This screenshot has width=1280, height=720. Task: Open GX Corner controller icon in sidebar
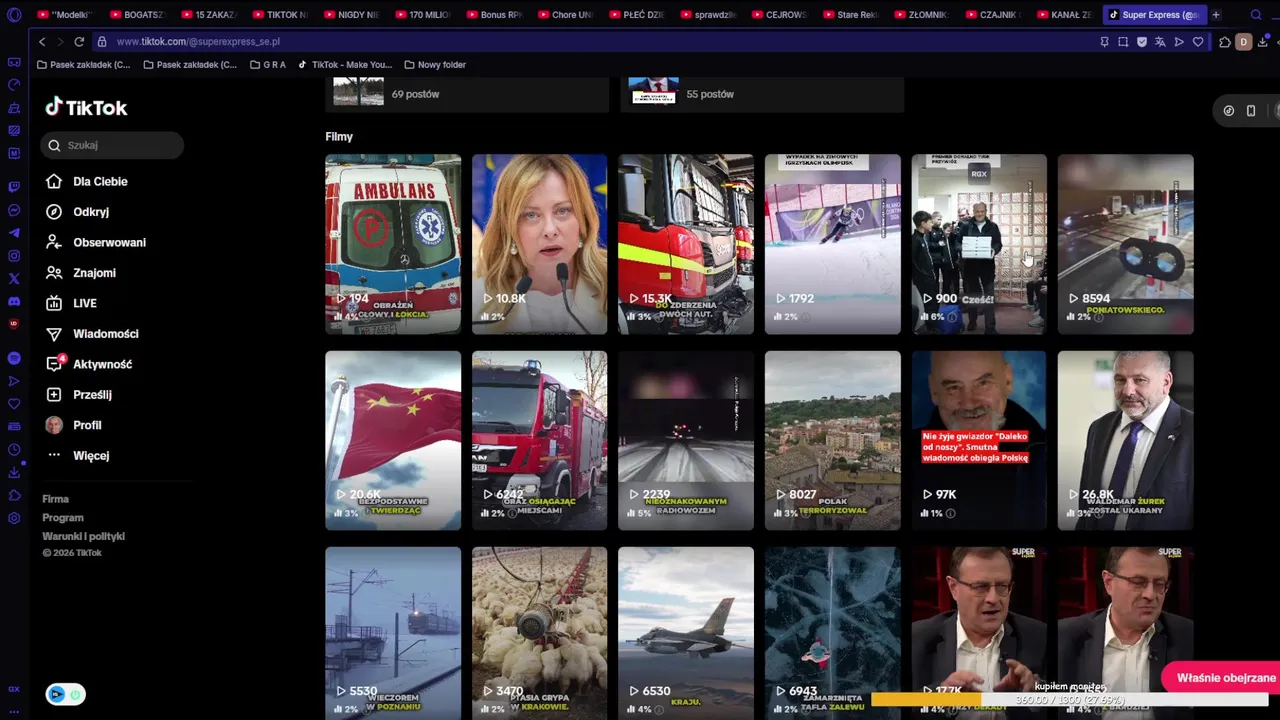[14, 62]
